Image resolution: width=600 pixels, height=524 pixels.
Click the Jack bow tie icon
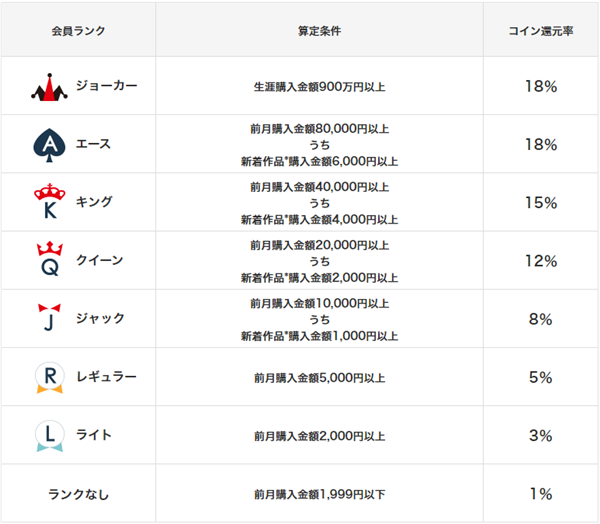click(x=48, y=318)
